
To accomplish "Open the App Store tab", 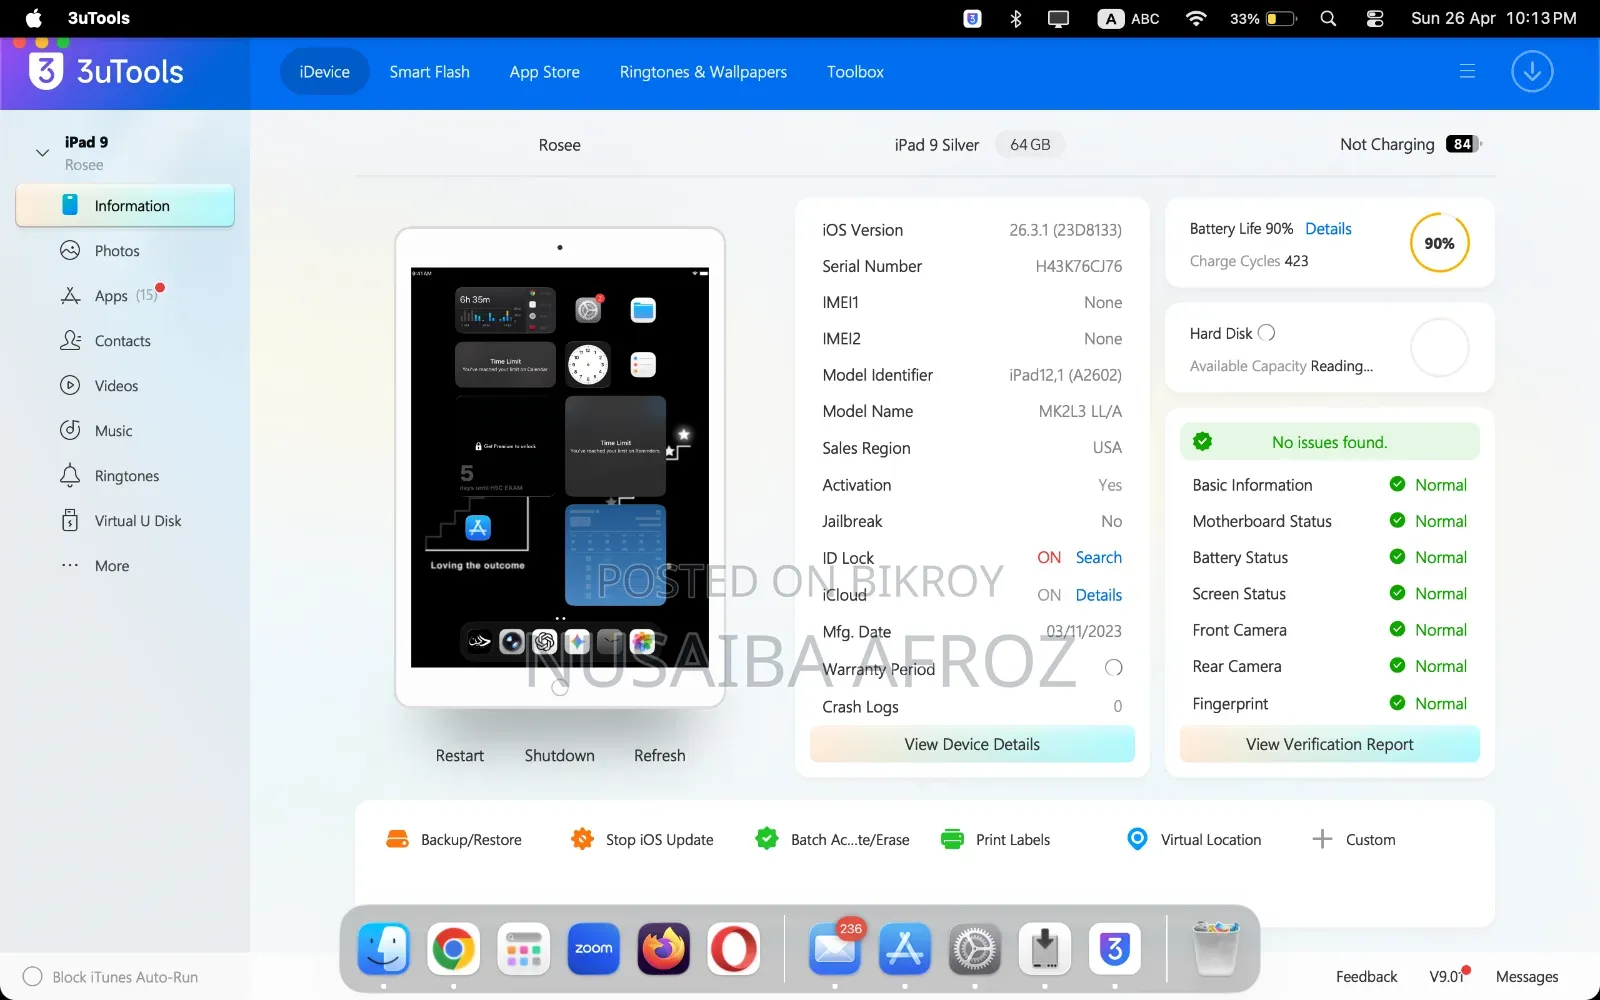I will coord(544,72).
